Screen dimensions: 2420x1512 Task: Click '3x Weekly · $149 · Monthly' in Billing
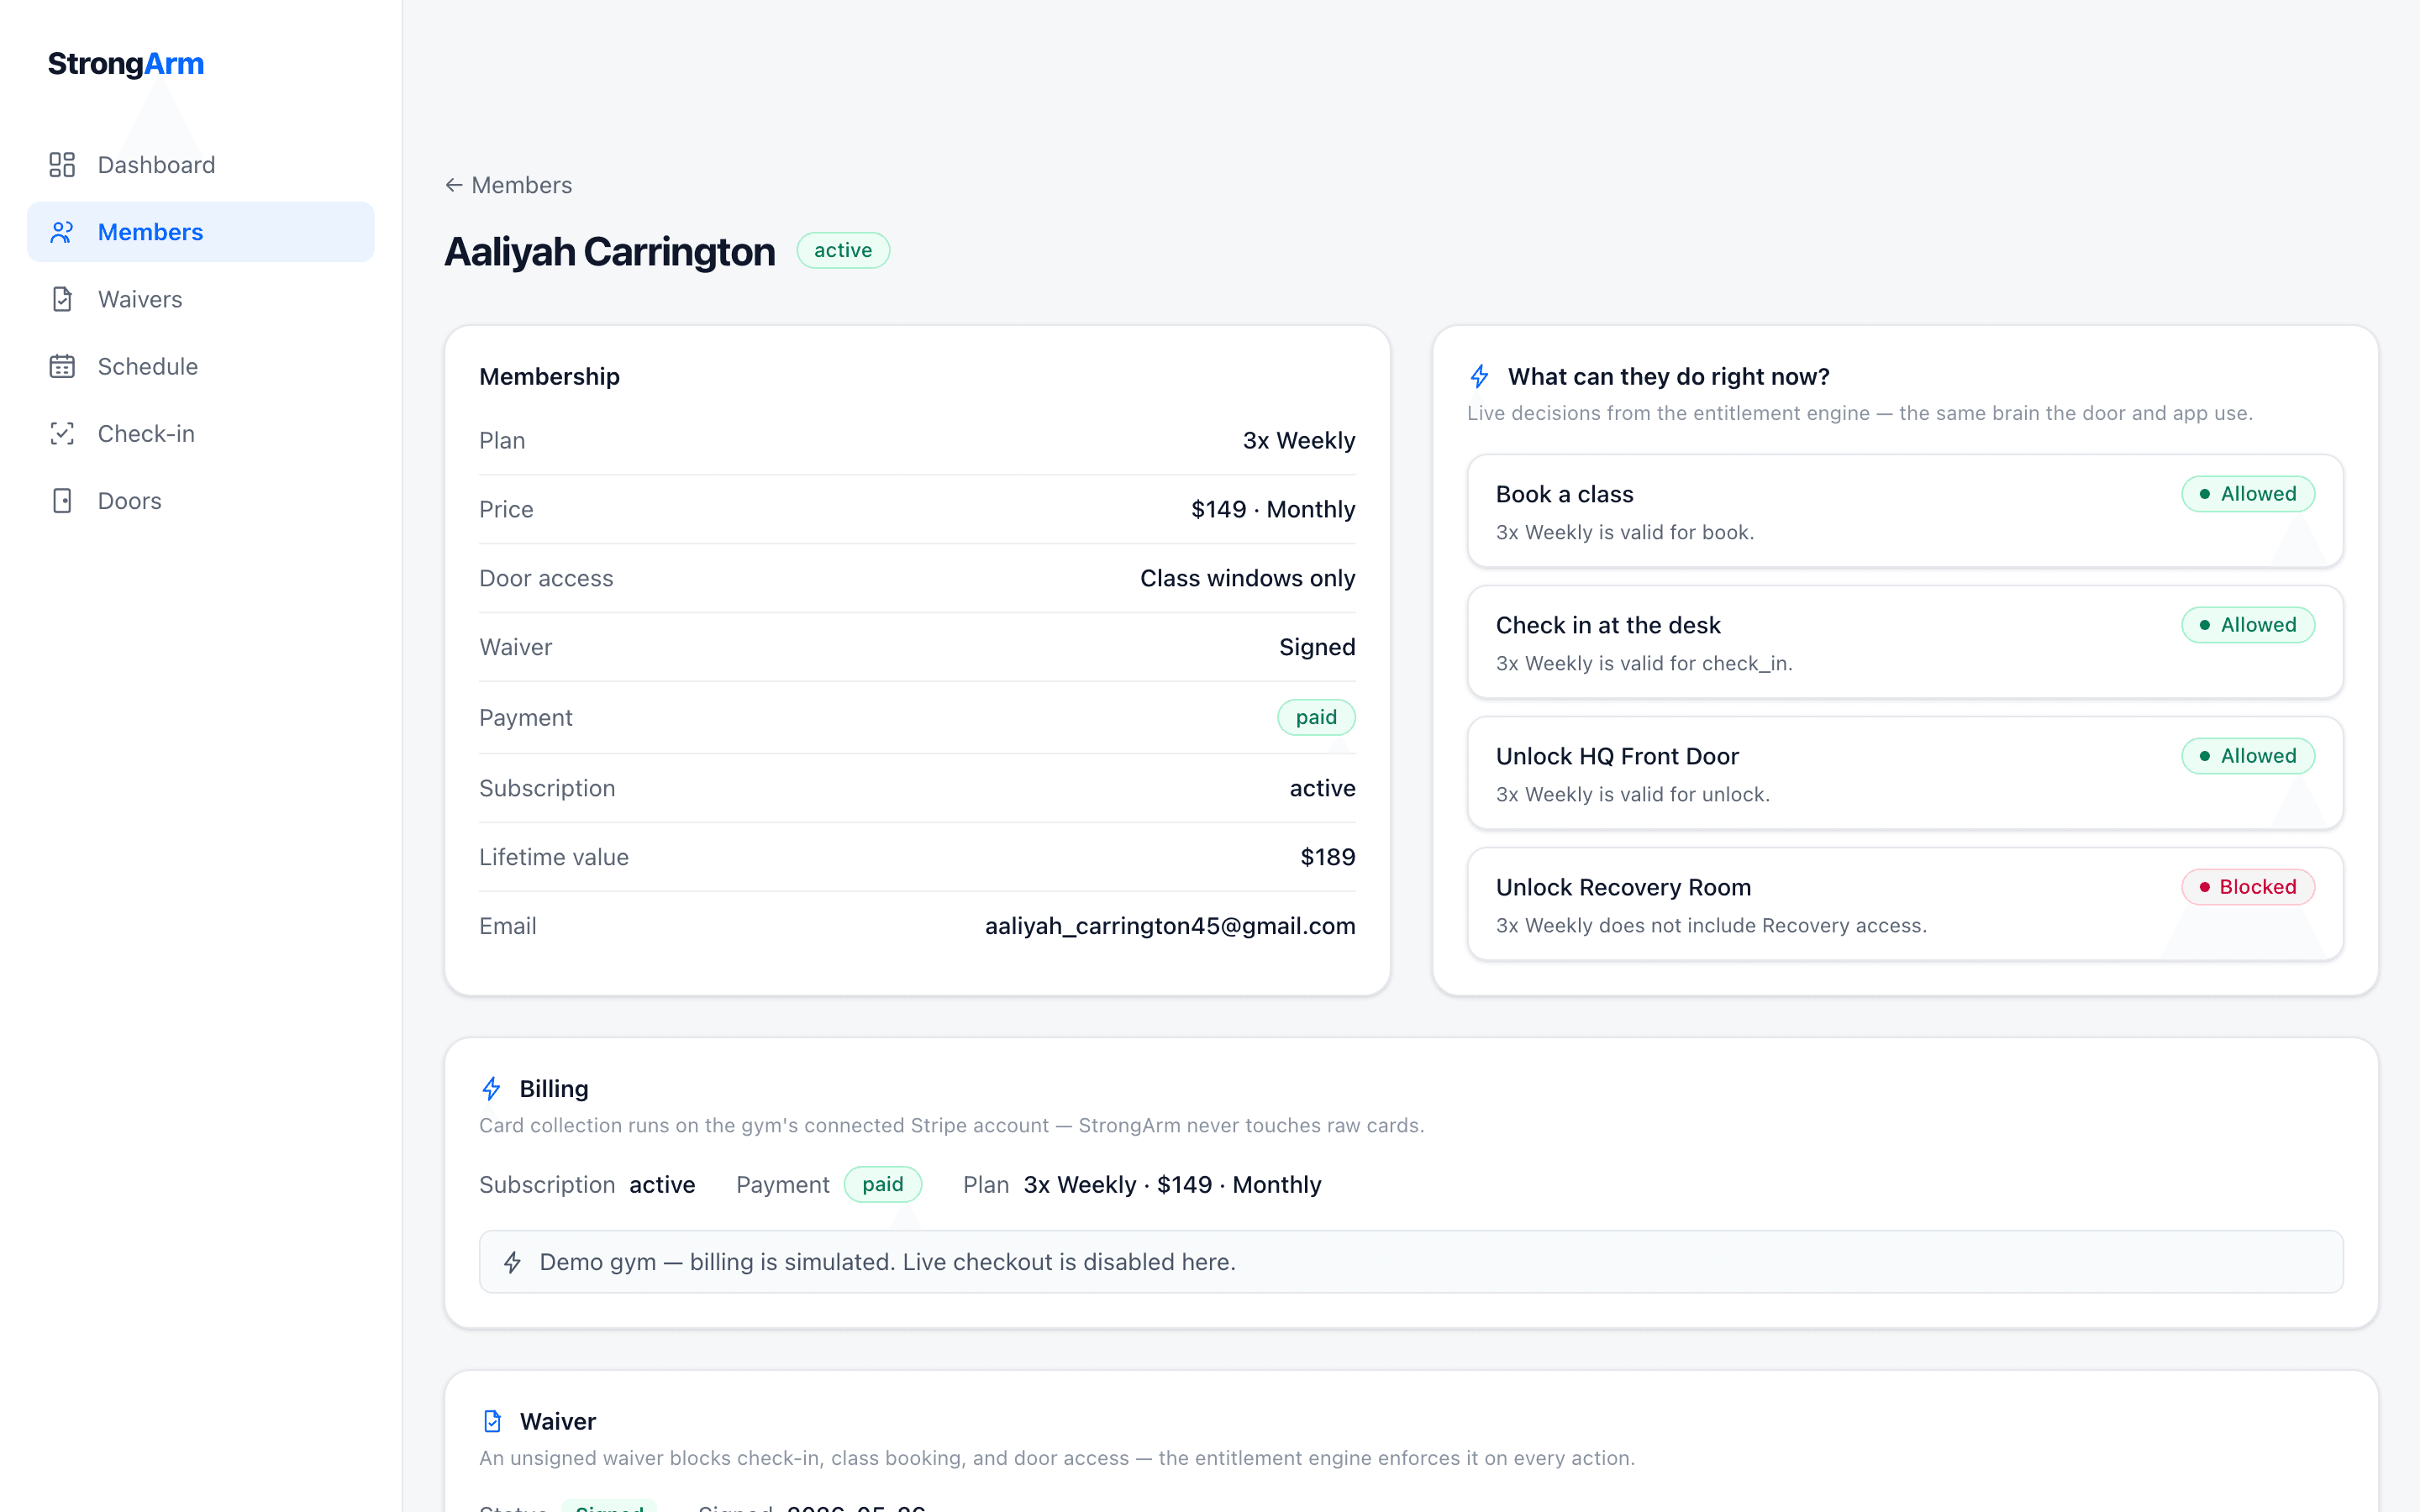click(1172, 1184)
